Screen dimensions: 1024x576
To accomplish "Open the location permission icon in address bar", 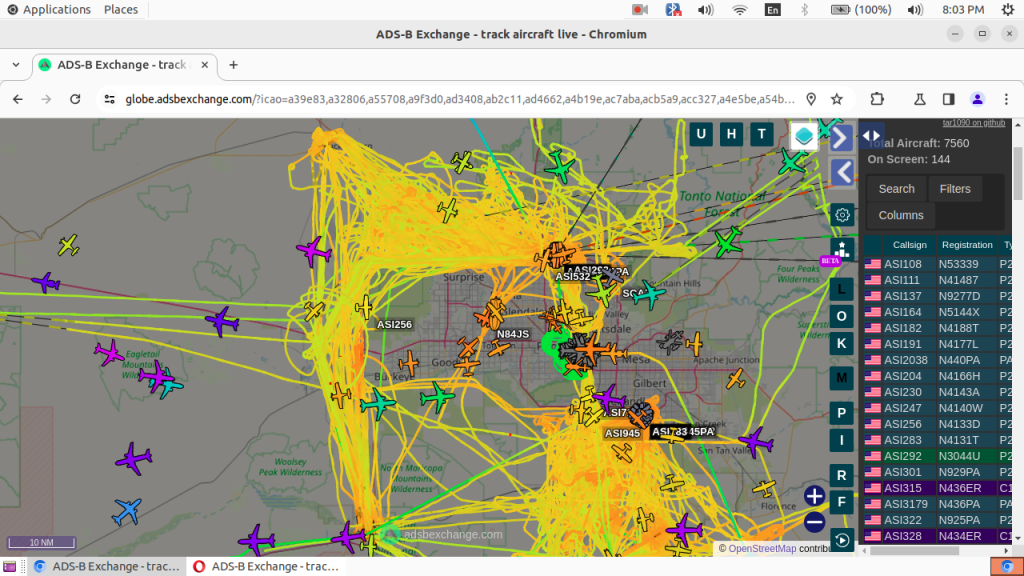I will click(x=811, y=99).
